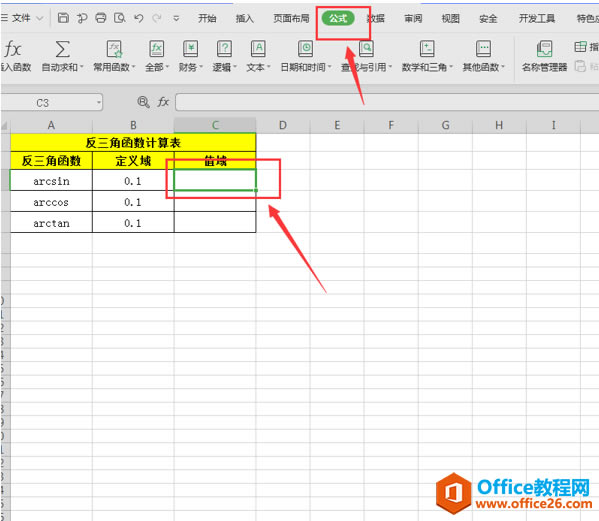The width and height of the screenshot is (599, 521).
Task: Select column I header
Action: point(553,125)
